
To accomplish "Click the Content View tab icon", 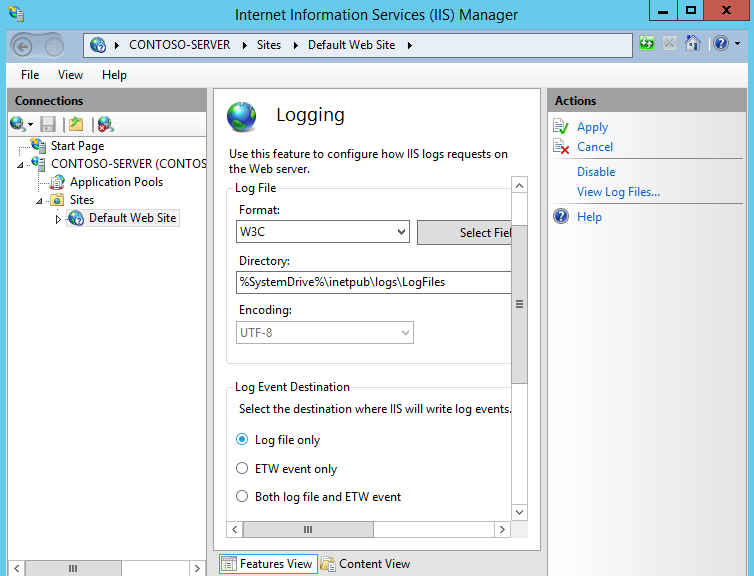I will pos(328,563).
